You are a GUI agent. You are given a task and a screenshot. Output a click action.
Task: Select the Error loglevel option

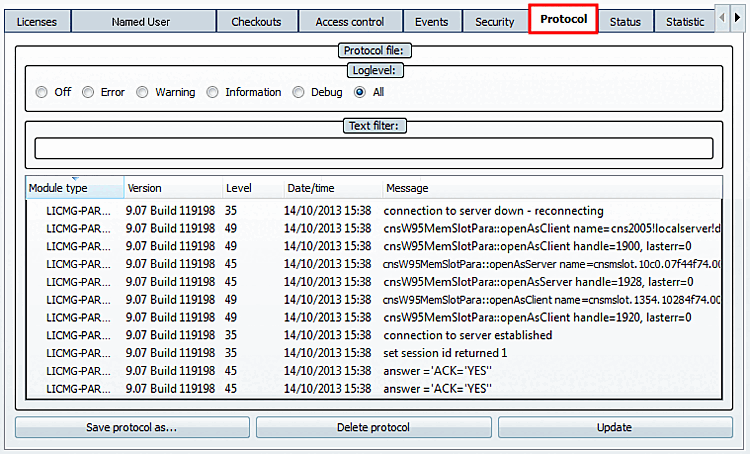click(x=88, y=92)
